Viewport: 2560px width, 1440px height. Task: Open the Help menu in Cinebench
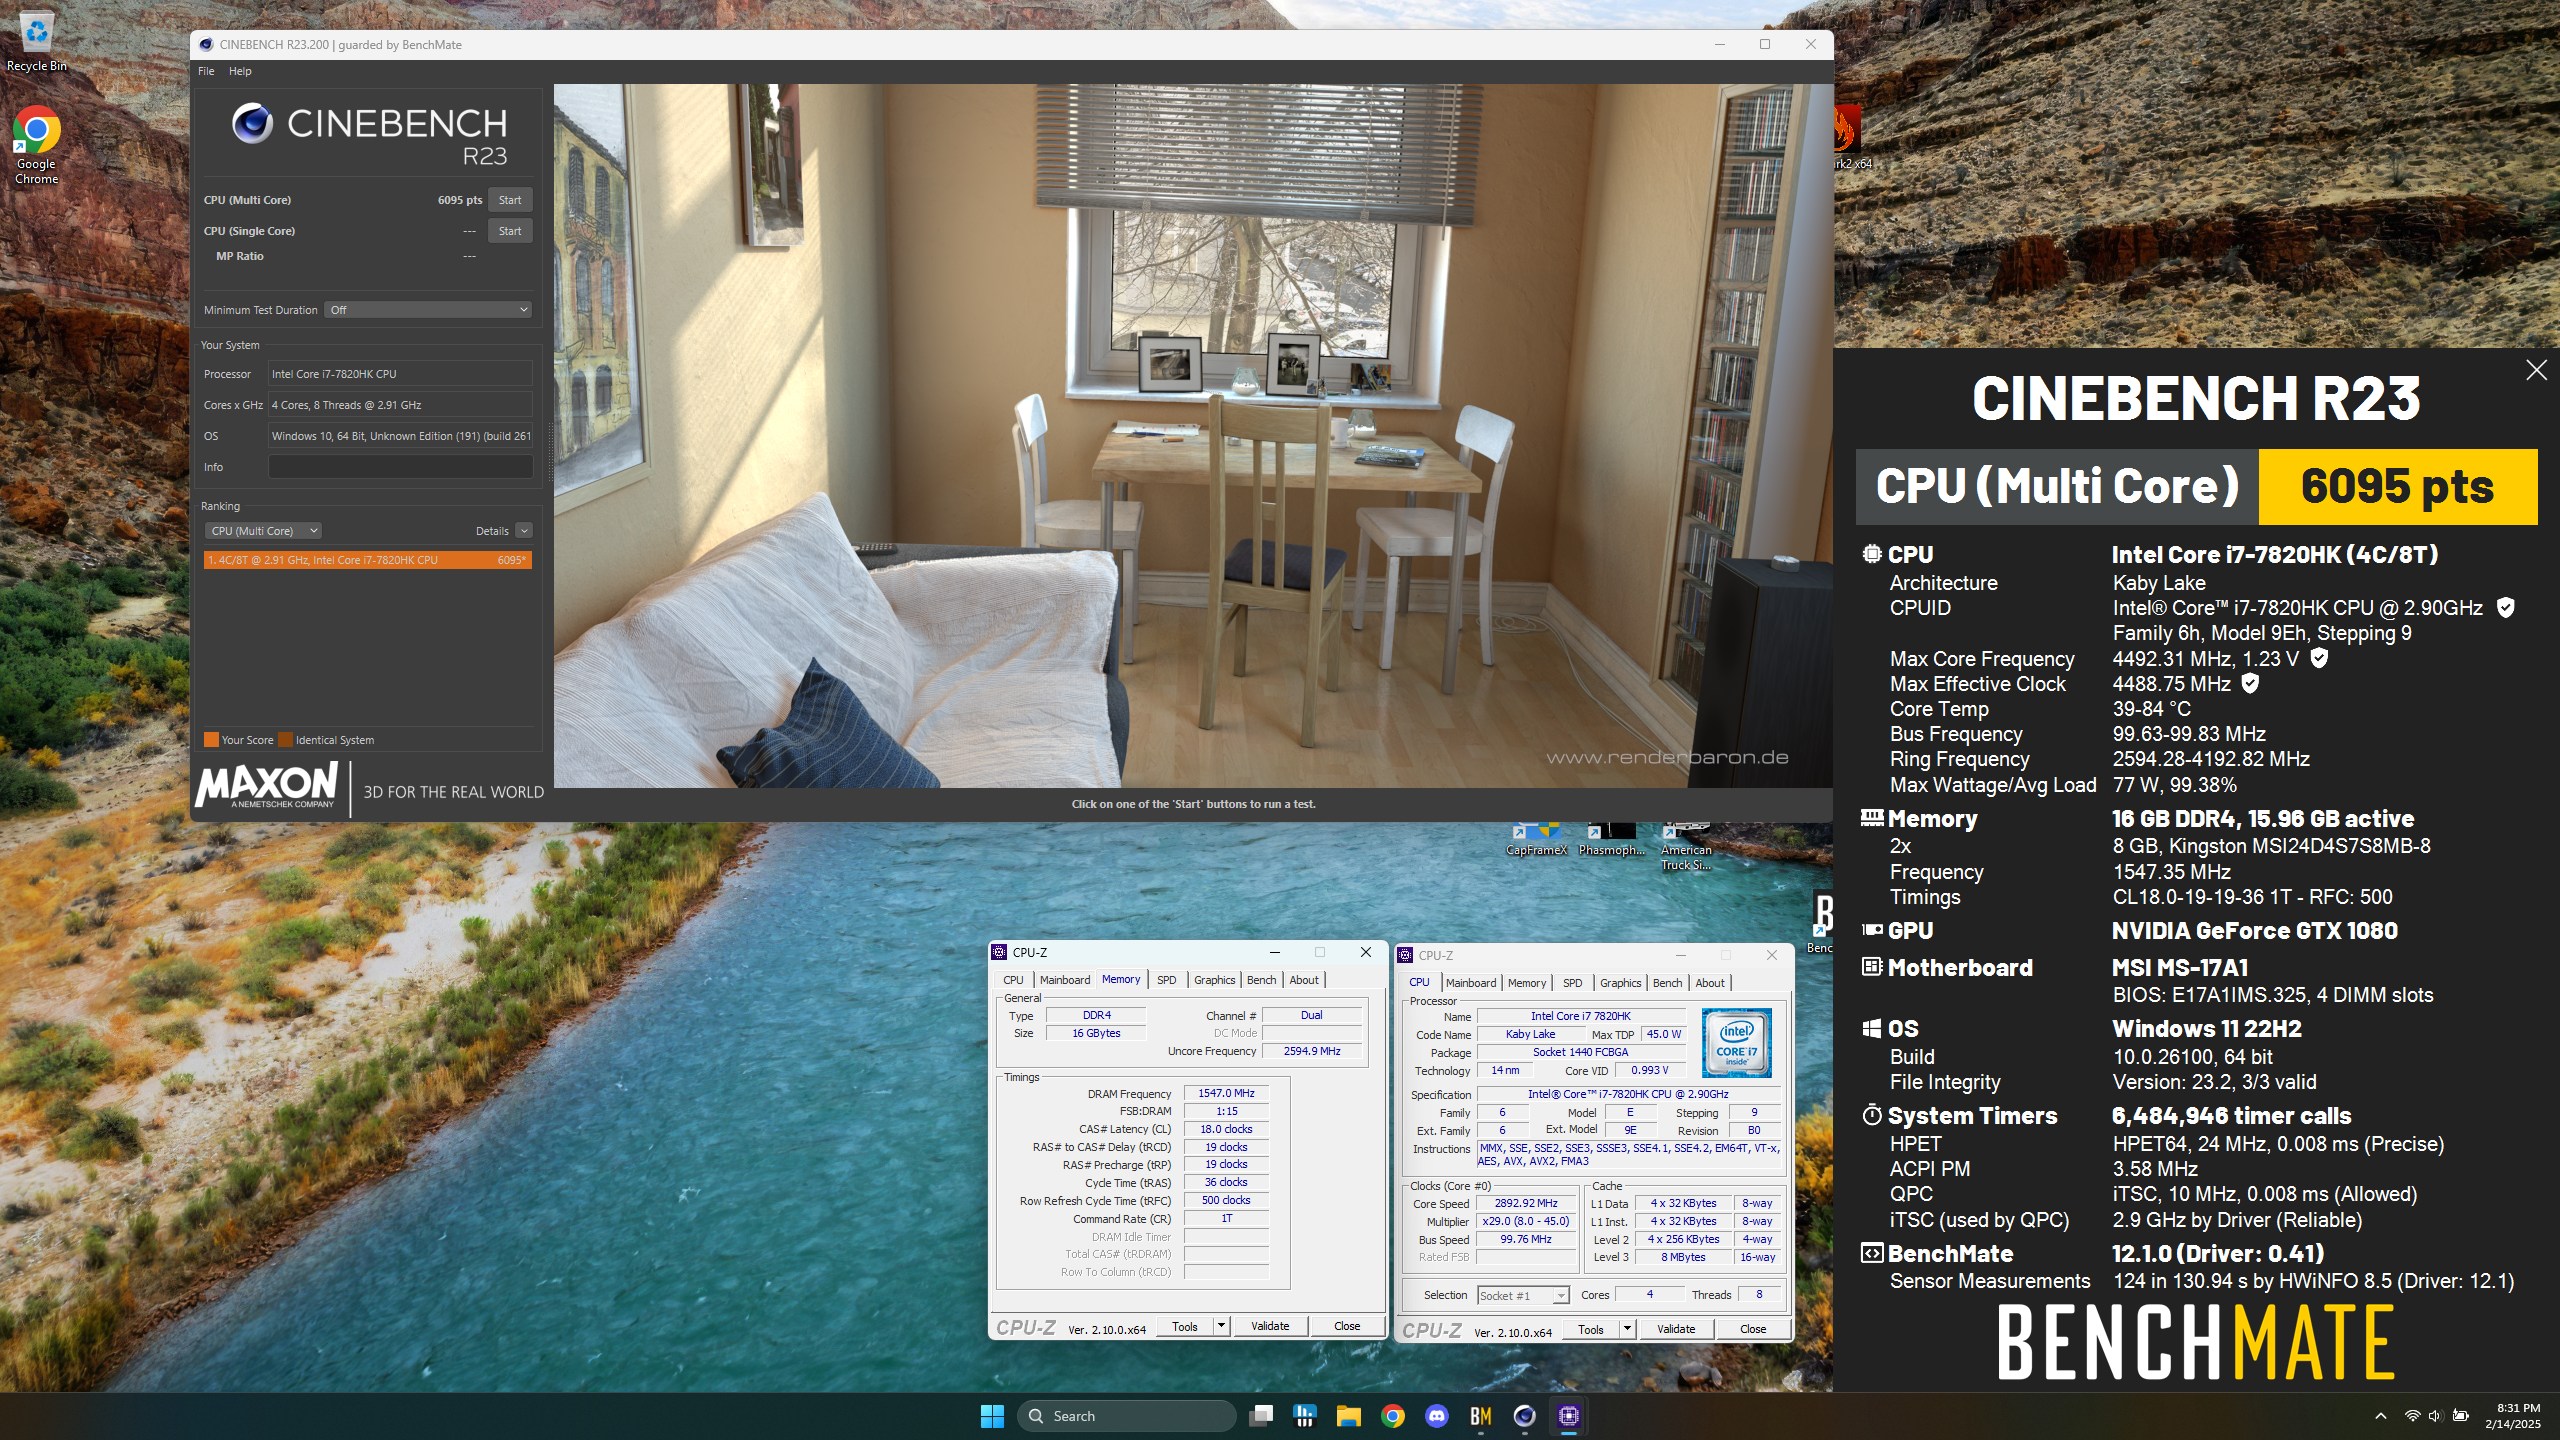pyautogui.click(x=240, y=71)
